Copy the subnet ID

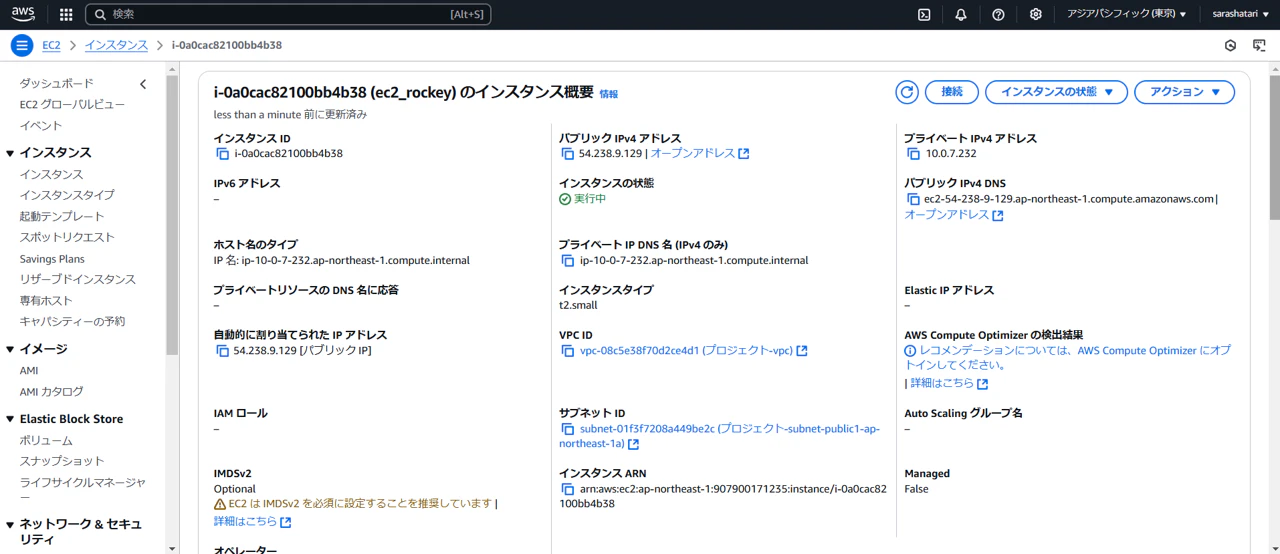(568, 429)
